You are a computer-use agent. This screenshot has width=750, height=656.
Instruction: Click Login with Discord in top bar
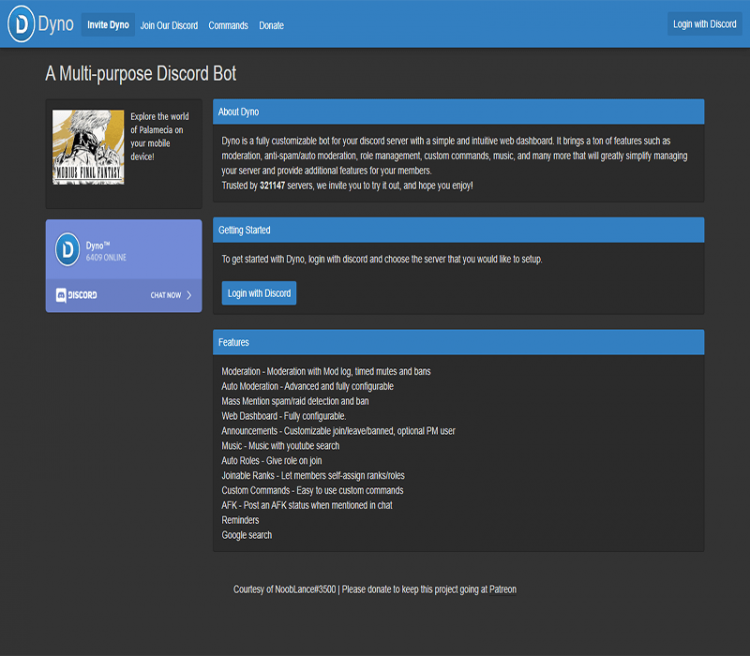pos(705,24)
